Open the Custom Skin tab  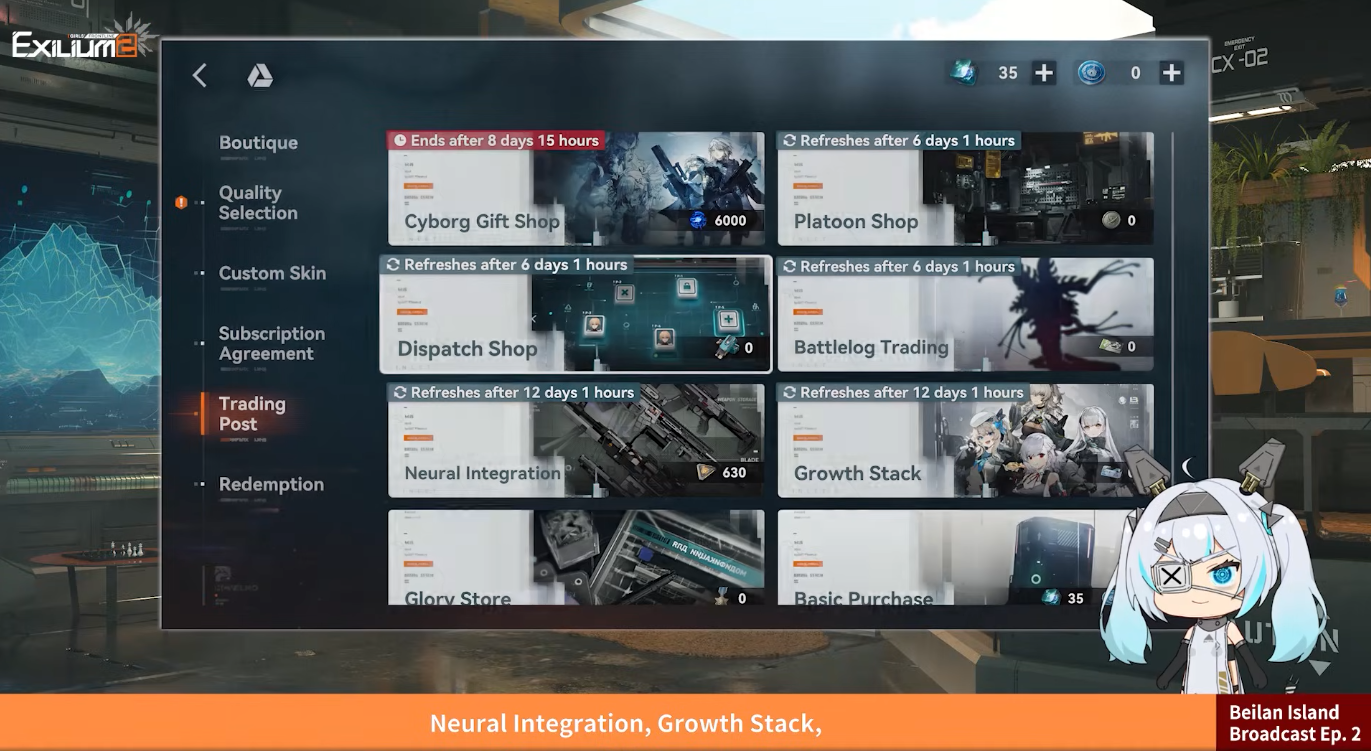[272, 273]
